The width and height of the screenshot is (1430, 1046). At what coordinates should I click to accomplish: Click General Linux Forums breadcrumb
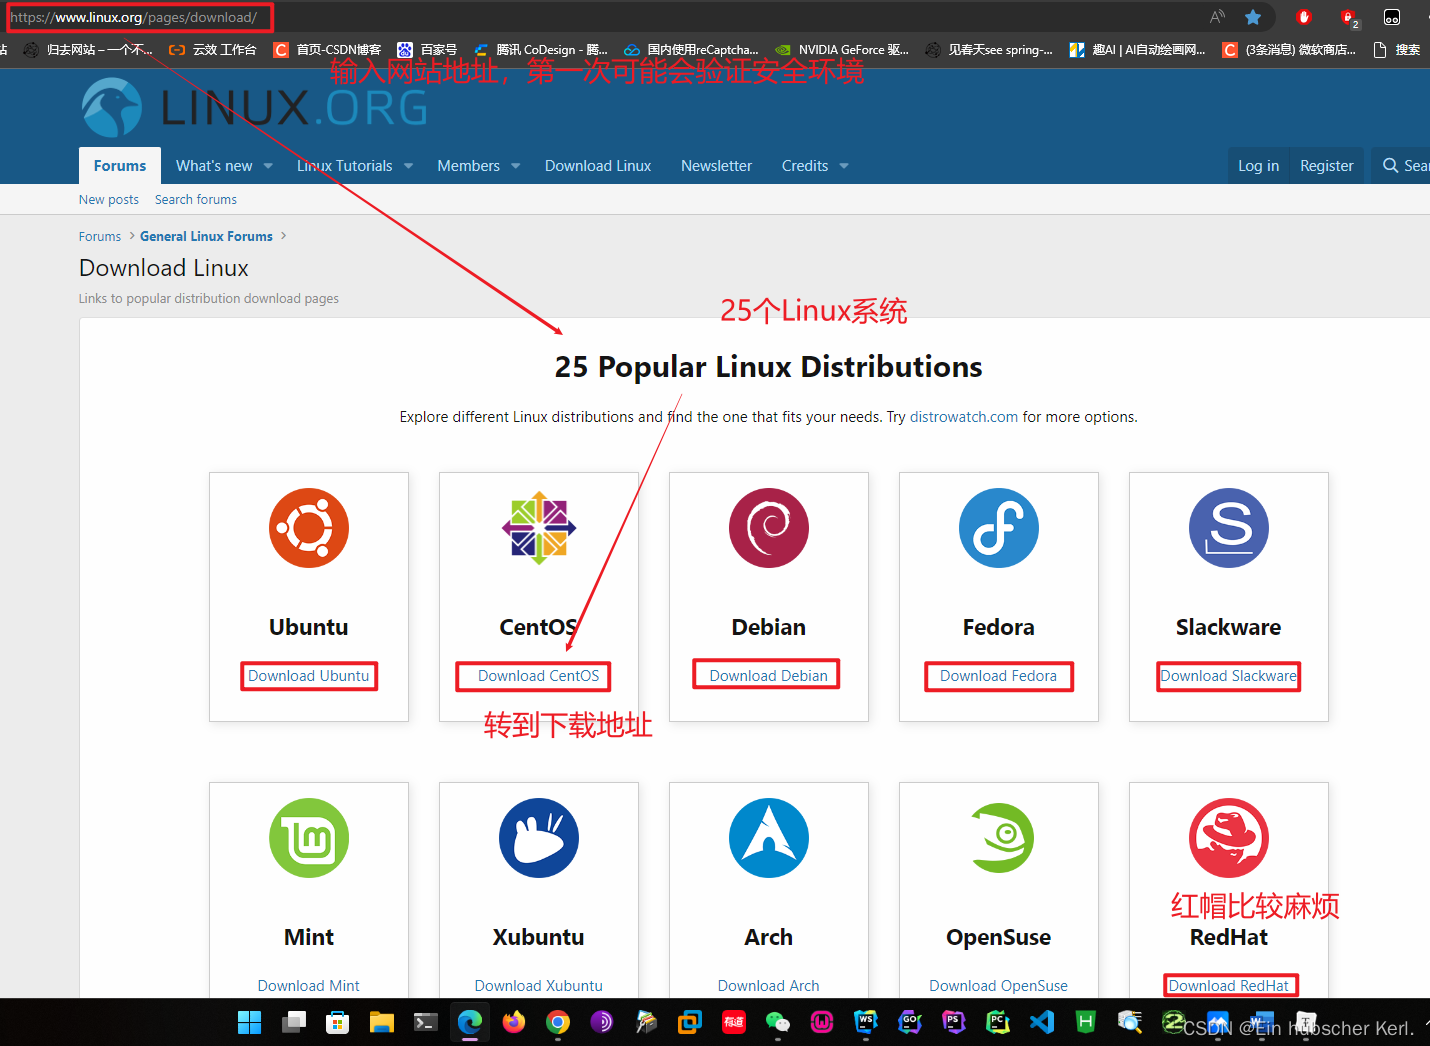206,237
